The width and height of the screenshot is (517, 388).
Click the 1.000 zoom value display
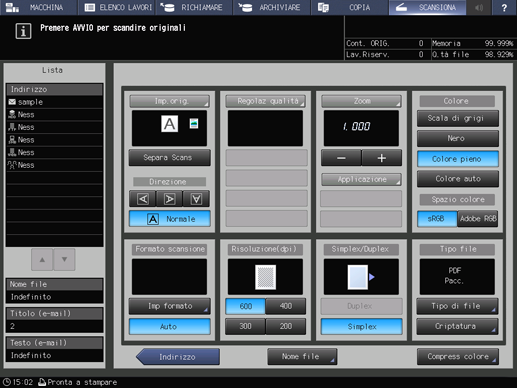click(361, 128)
